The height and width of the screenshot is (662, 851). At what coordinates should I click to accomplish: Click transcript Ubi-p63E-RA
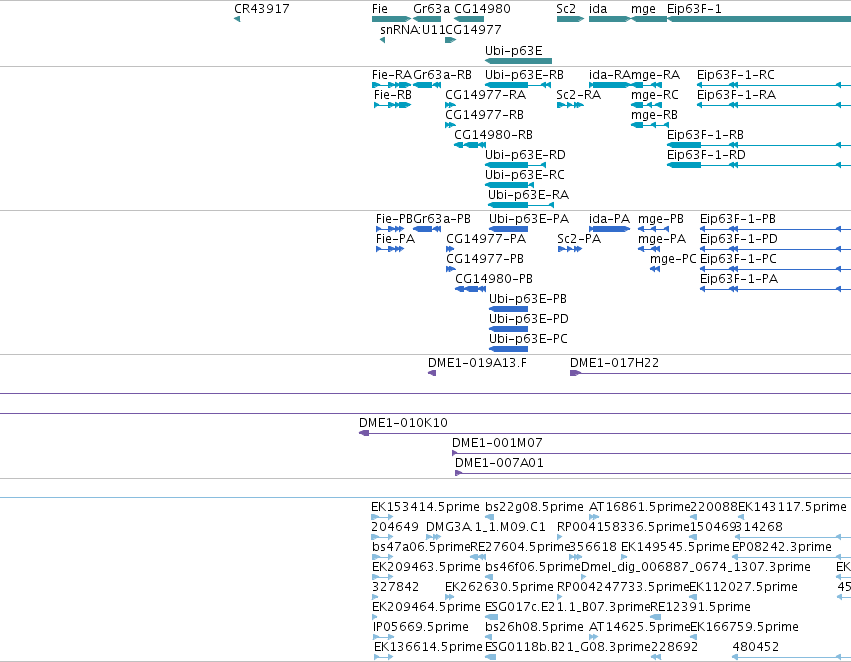tap(529, 195)
